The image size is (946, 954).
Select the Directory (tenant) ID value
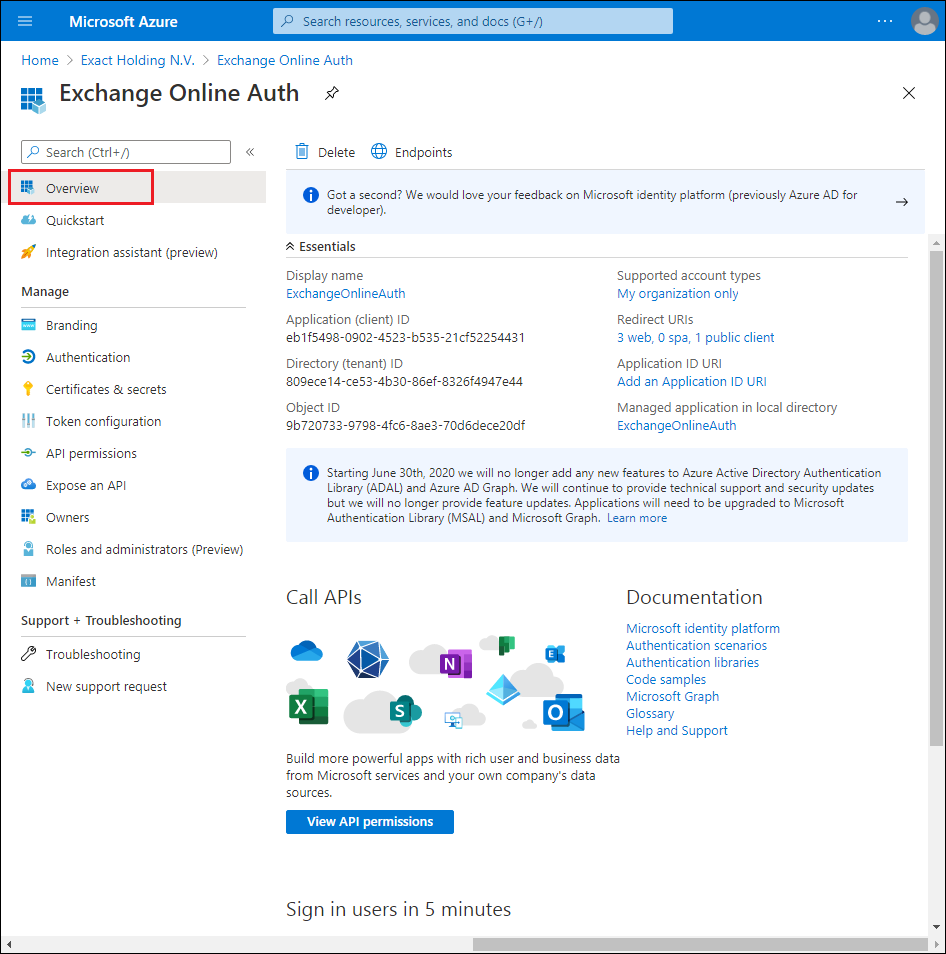pyautogui.click(x=404, y=381)
